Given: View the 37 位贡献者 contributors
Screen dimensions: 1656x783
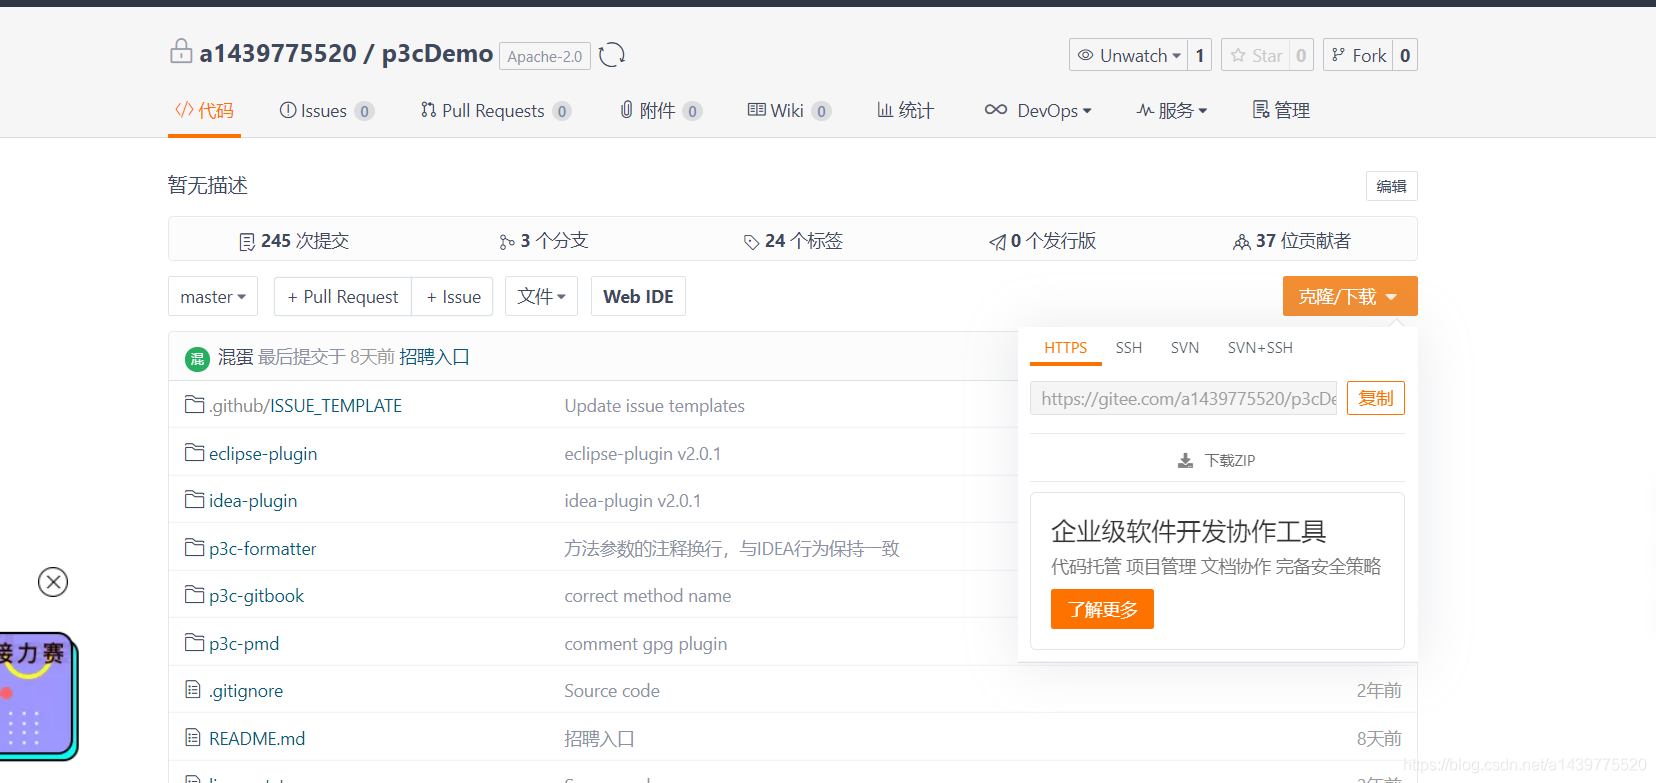Looking at the screenshot, I should click(1292, 241).
